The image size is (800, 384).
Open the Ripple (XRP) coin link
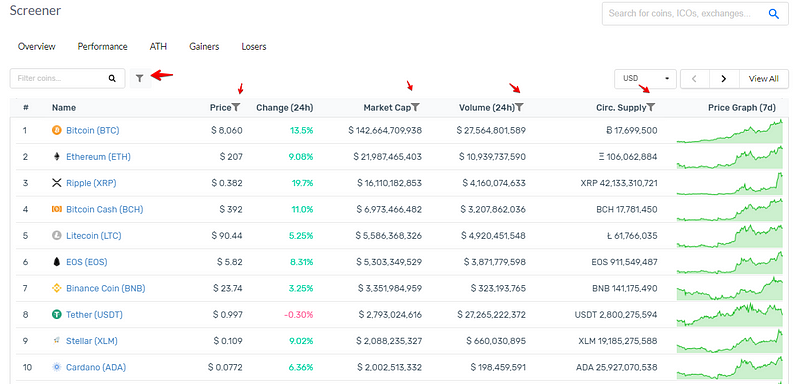pyautogui.click(x=91, y=183)
